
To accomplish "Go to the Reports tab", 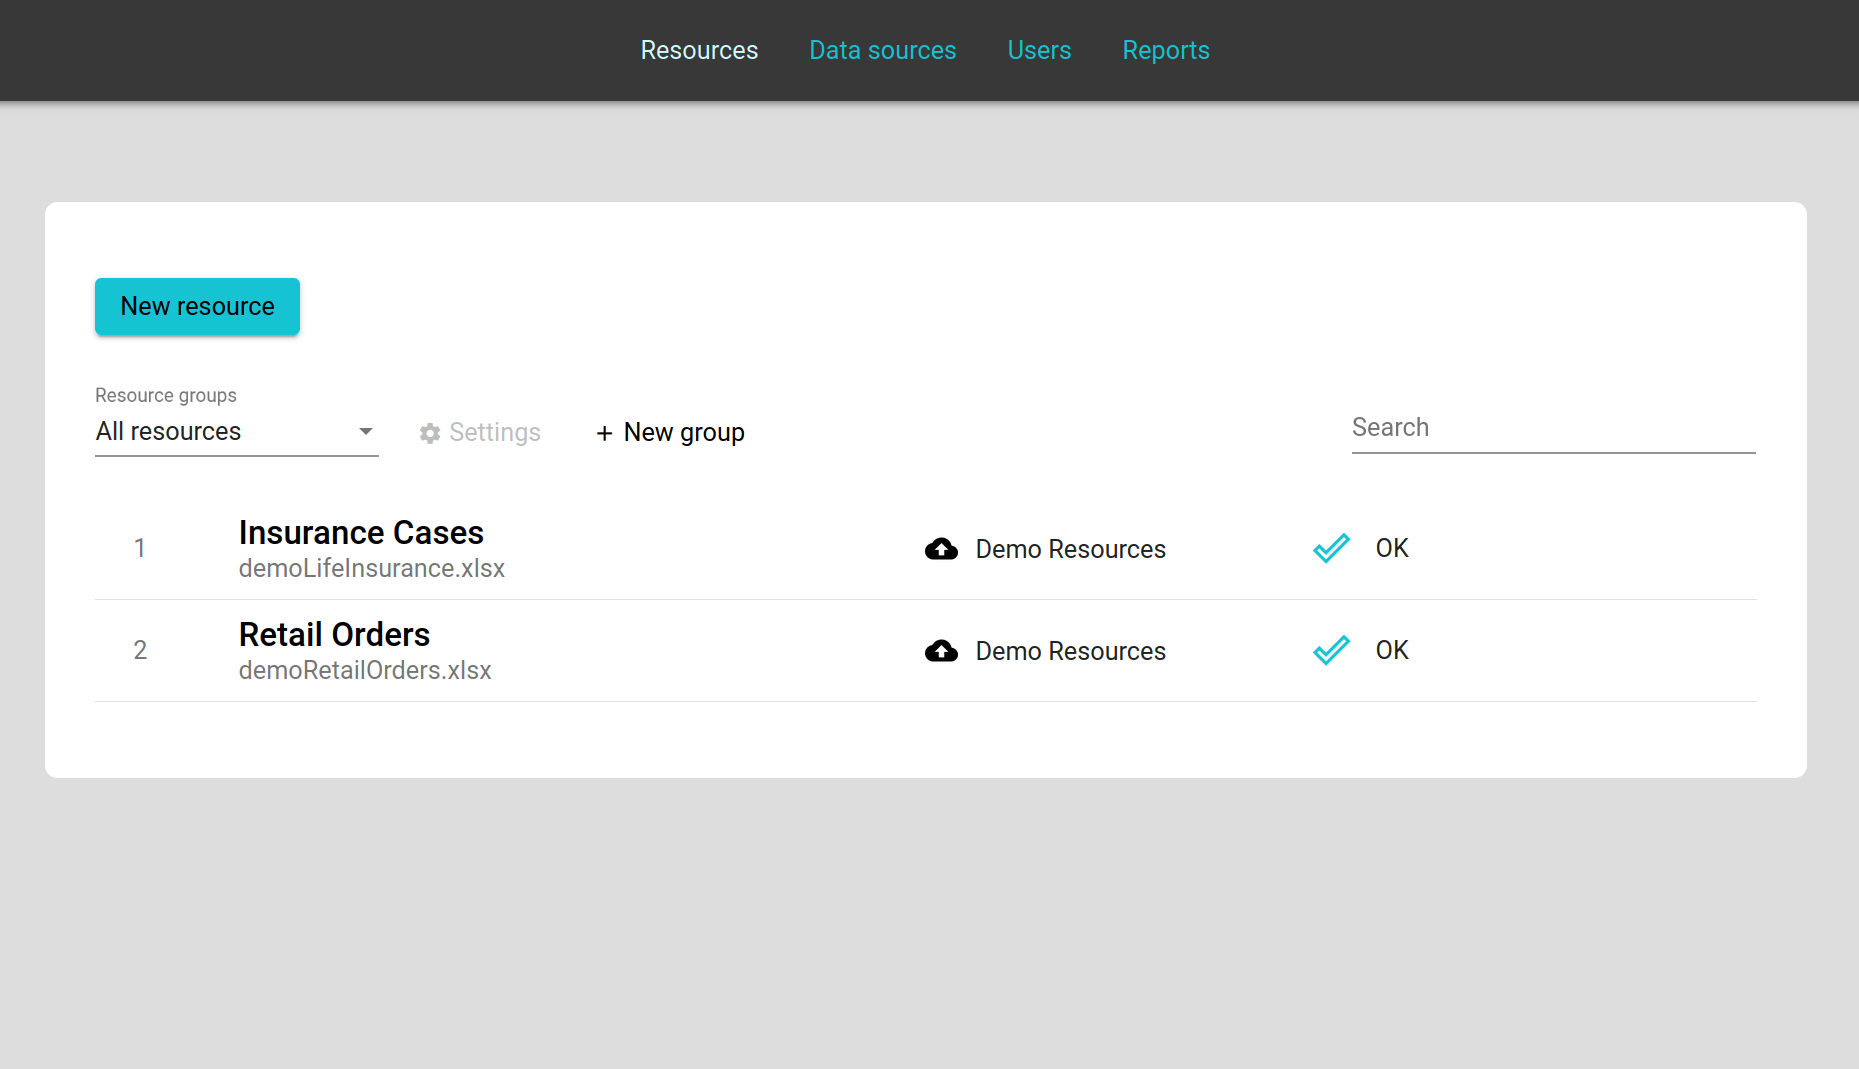I will pyautogui.click(x=1165, y=50).
